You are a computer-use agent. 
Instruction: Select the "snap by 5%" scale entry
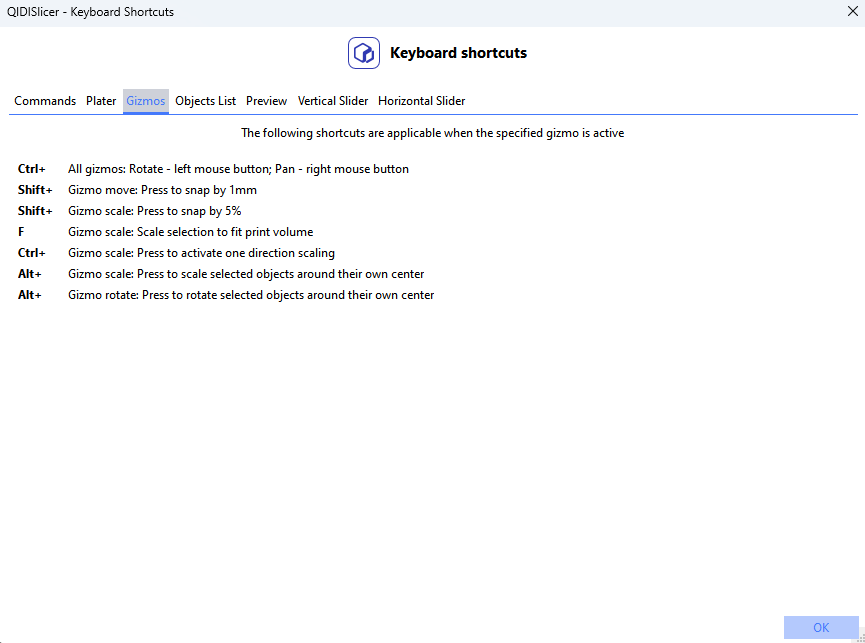click(x=154, y=211)
